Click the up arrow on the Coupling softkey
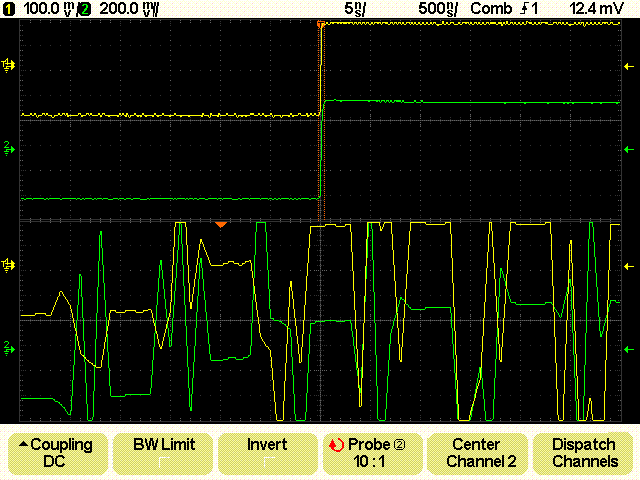Image resolution: width=640 pixels, height=480 pixels. click(x=24, y=444)
